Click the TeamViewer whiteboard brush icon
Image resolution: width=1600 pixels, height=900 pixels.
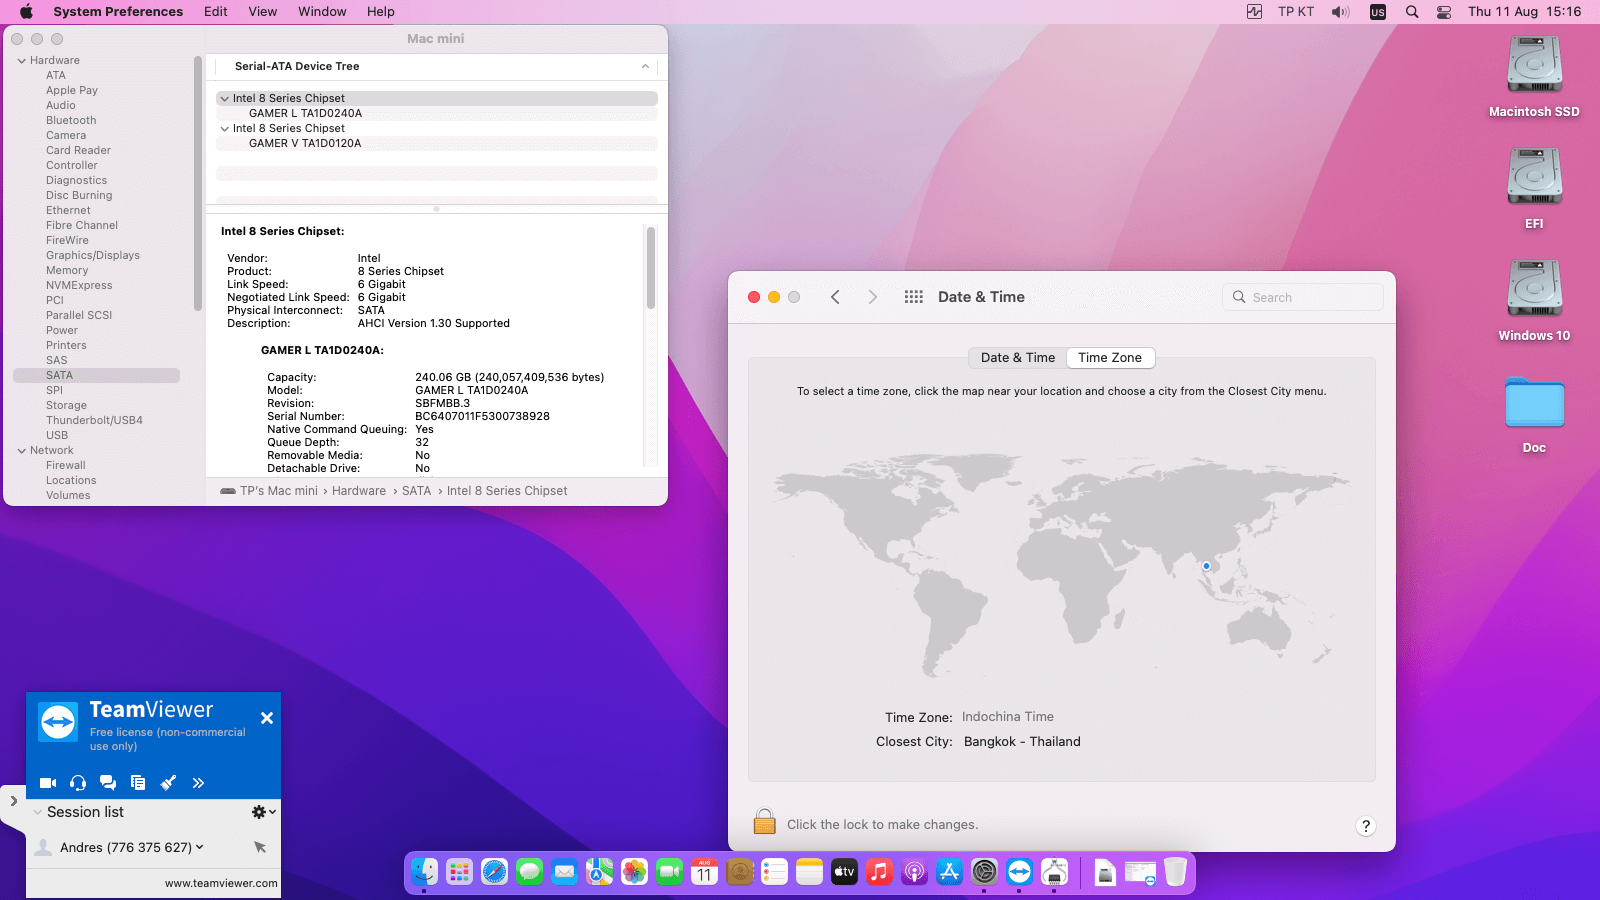[x=168, y=783]
